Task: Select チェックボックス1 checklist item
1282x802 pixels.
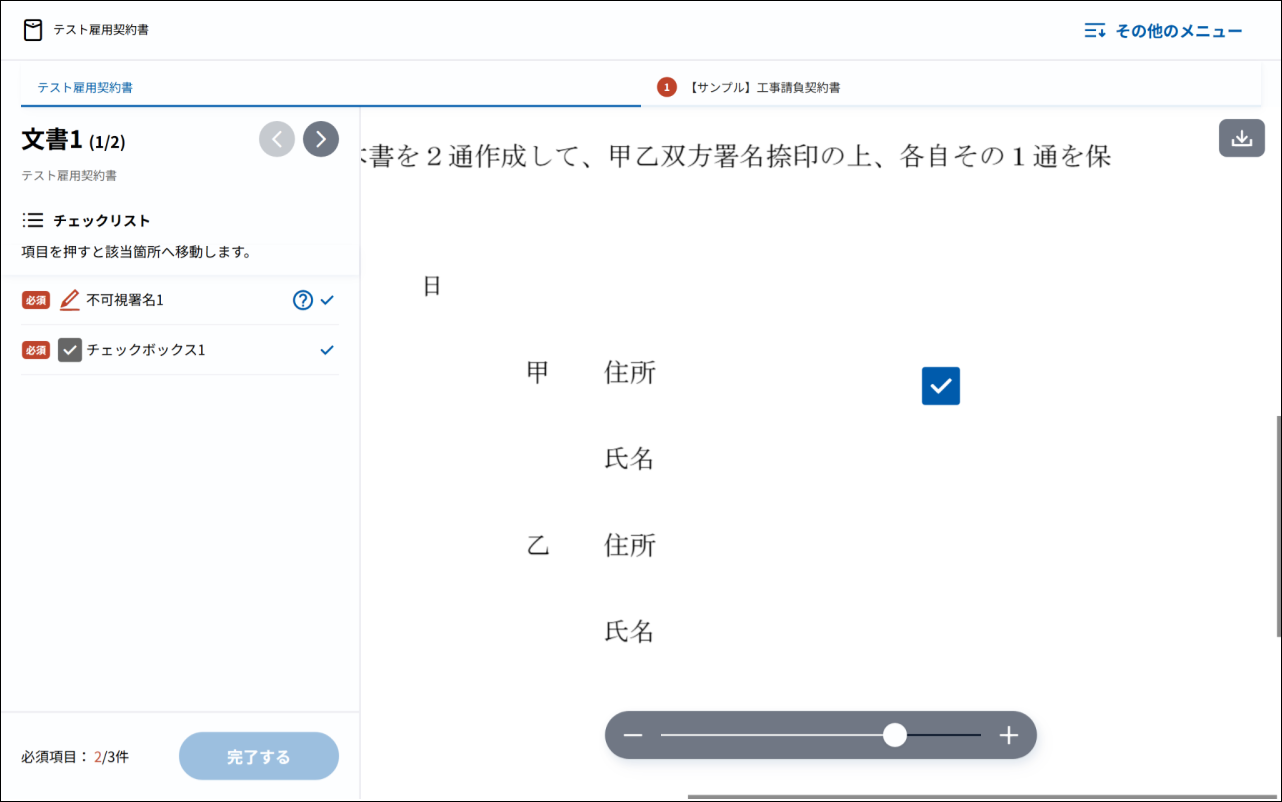Action: [x=146, y=350]
